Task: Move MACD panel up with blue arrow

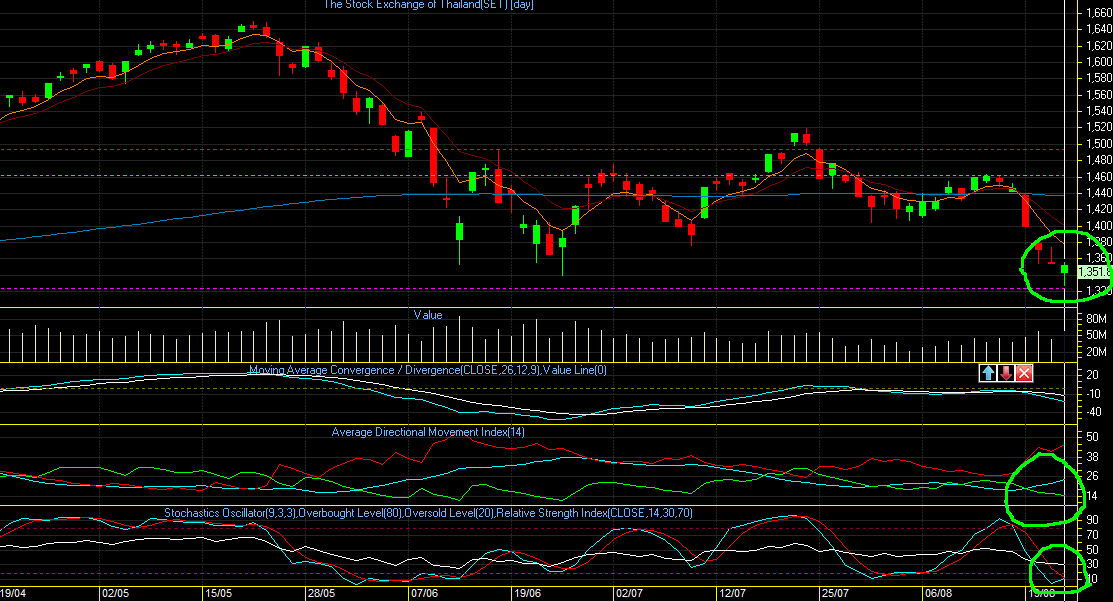Action: [x=988, y=373]
